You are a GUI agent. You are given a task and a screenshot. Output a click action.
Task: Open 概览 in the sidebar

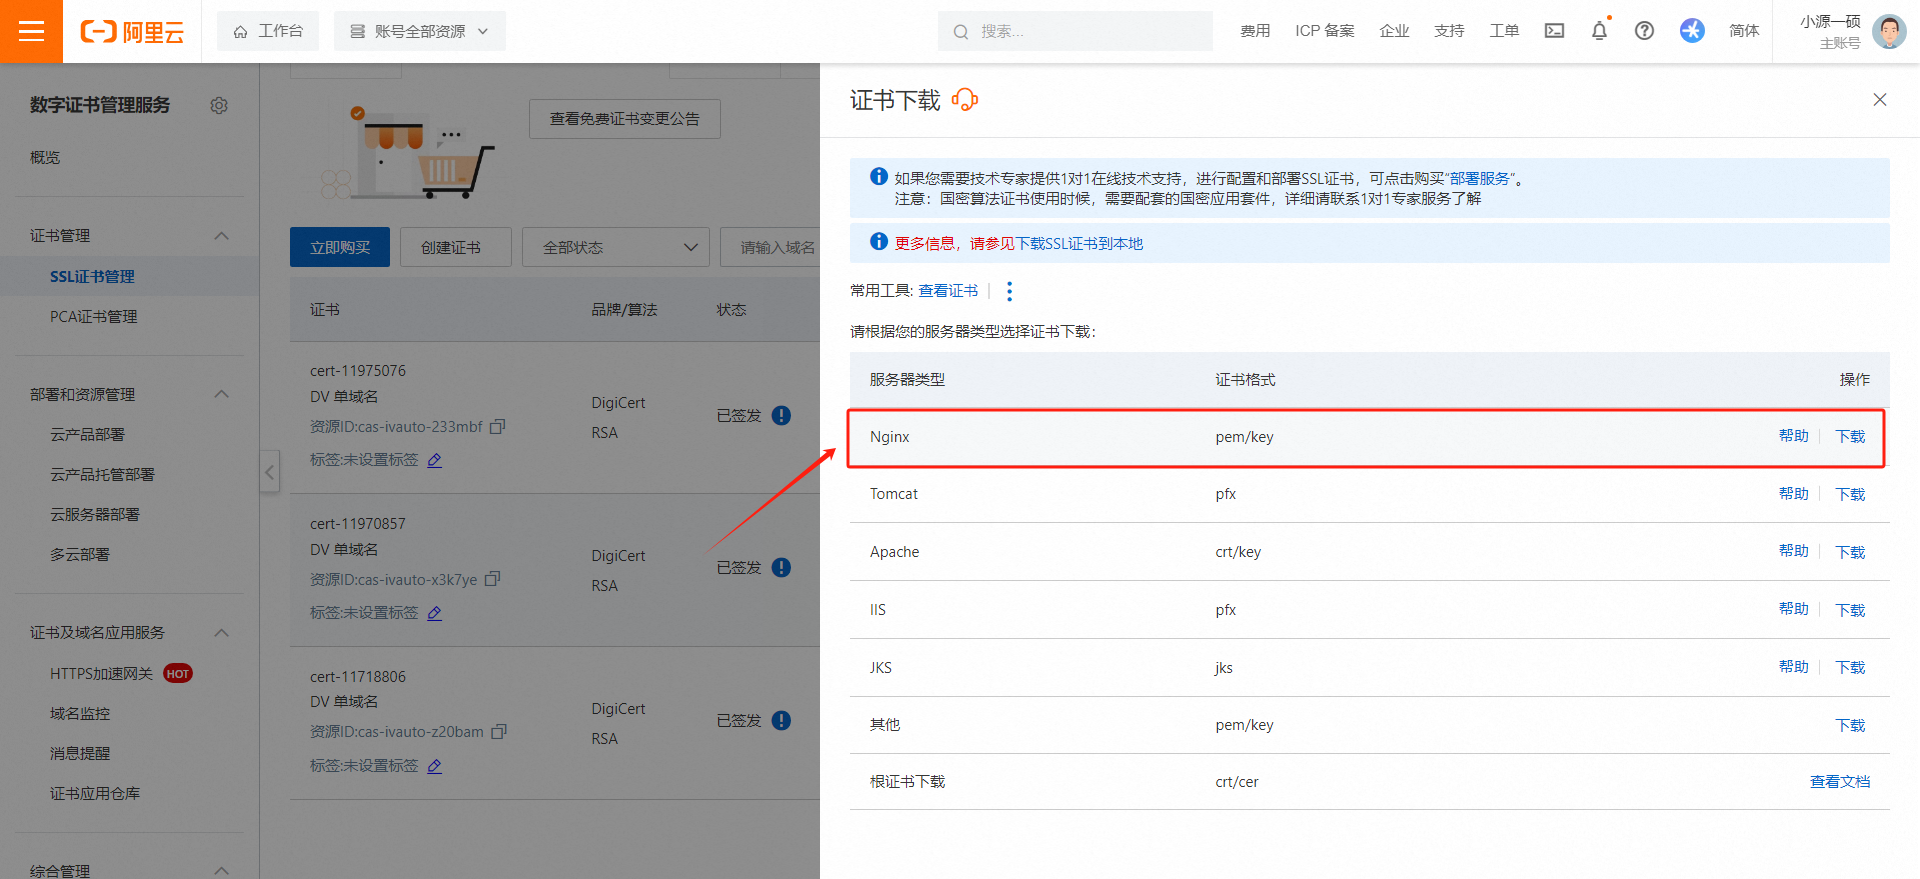(x=45, y=157)
